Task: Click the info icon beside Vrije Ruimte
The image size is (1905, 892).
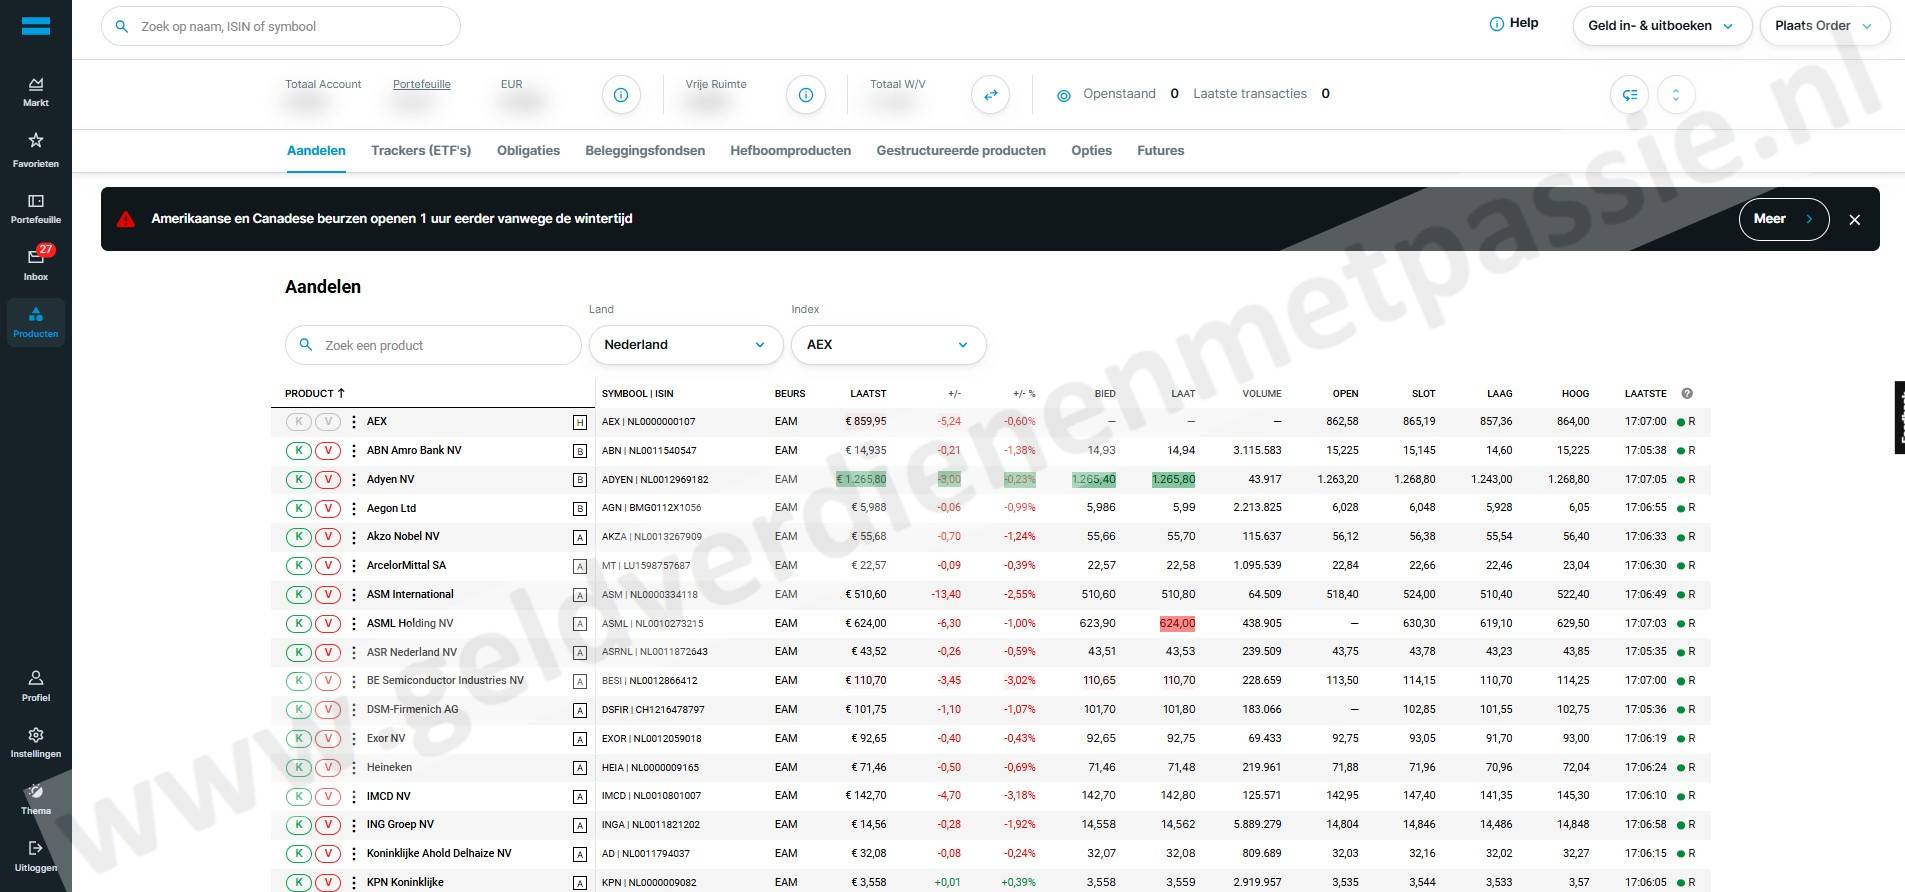Action: tap(805, 95)
